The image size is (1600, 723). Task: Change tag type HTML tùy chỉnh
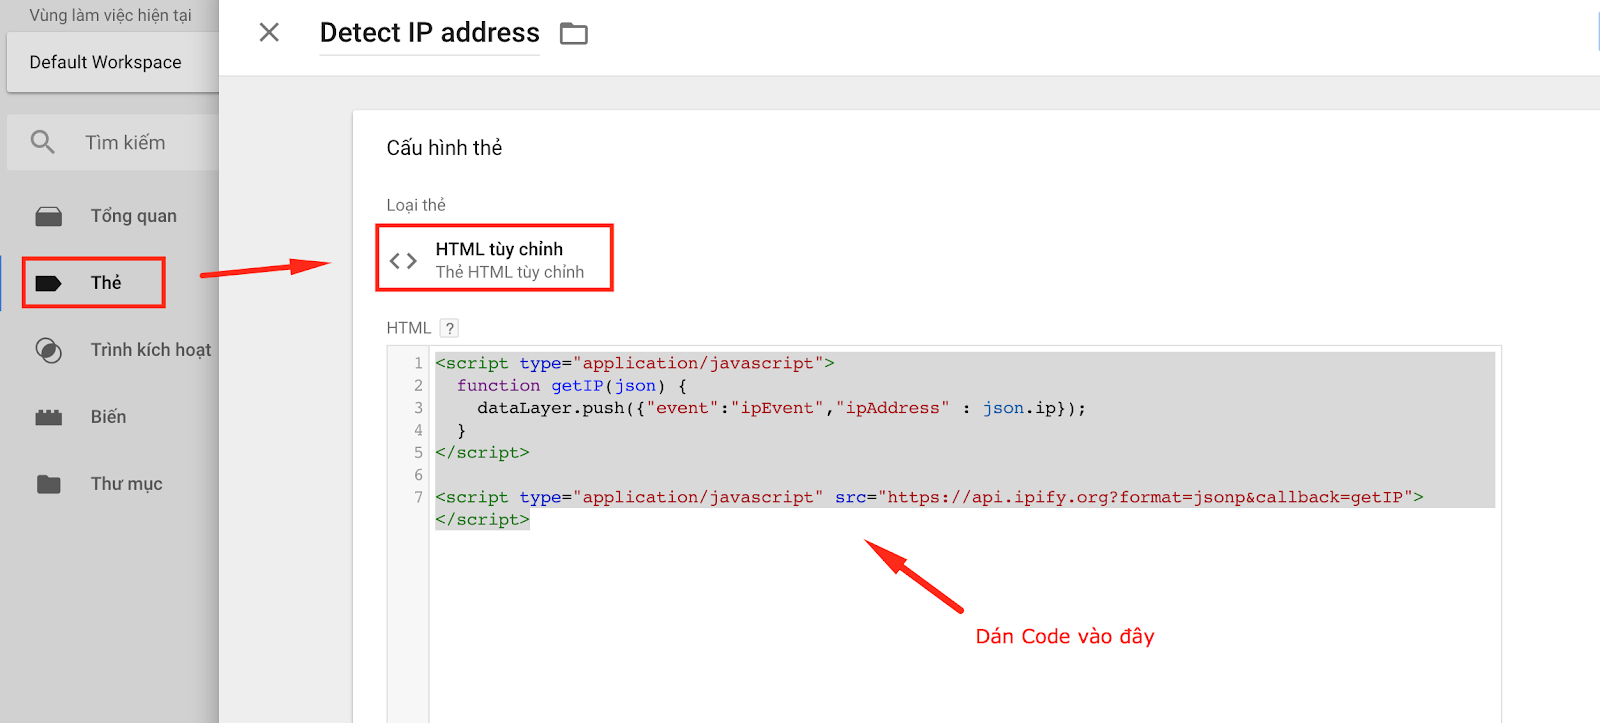pos(494,258)
